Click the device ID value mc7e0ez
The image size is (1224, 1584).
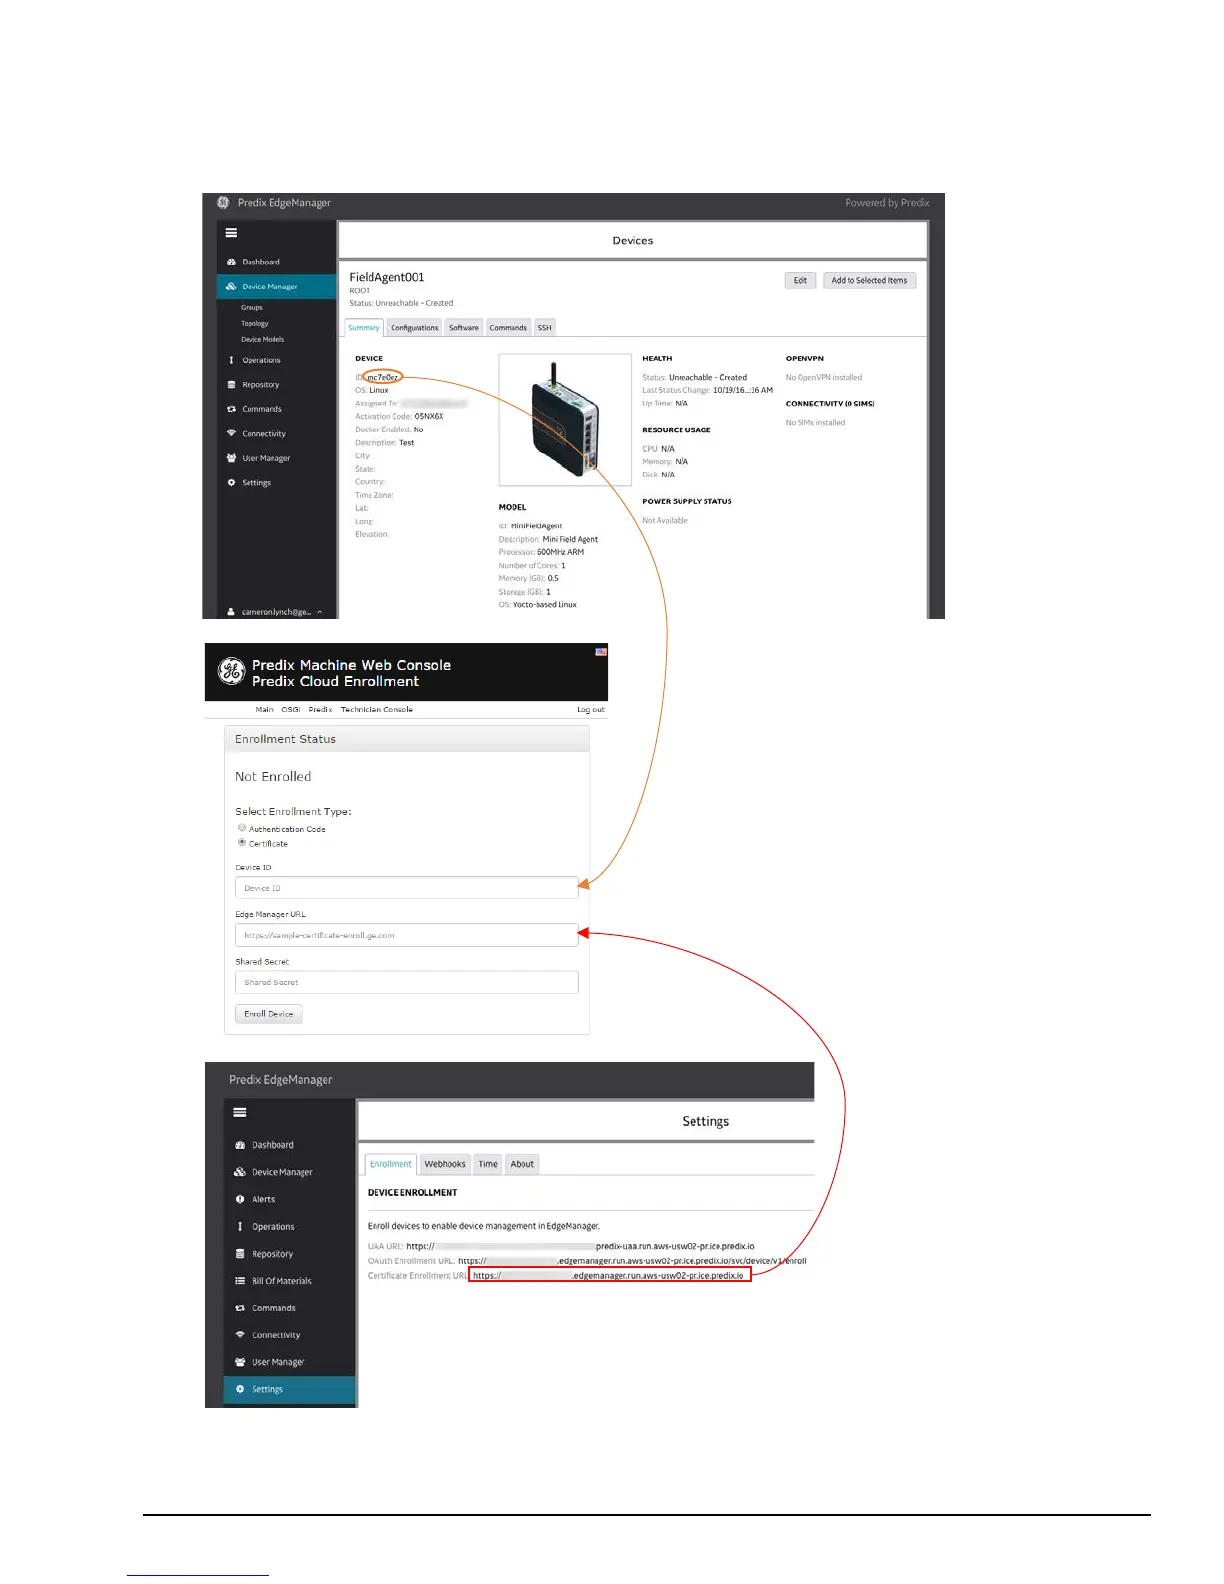pos(383,377)
